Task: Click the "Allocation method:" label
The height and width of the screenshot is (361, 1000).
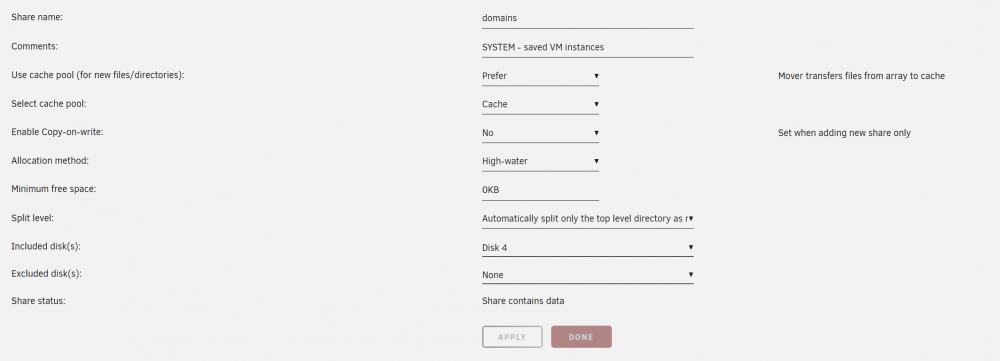Action: point(50,161)
